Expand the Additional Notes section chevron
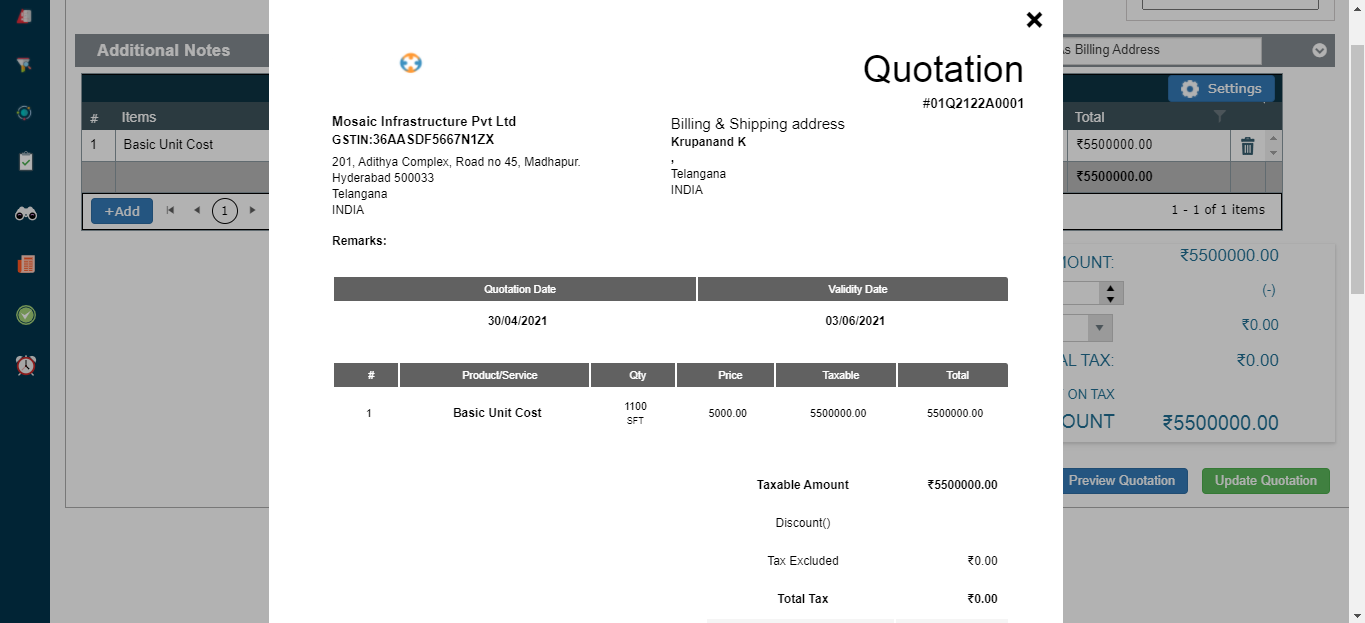 click(x=1319, y=51)
